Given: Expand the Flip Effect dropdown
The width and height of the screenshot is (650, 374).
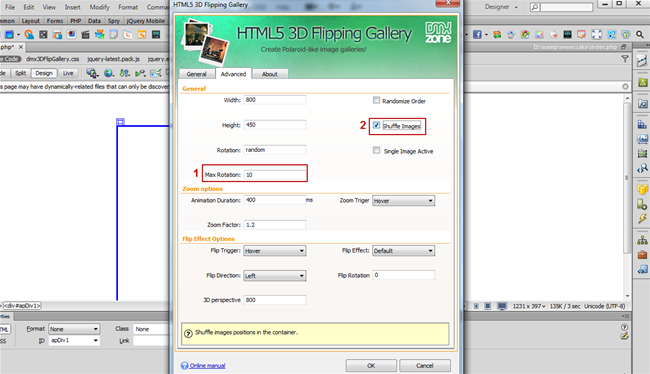Looking at the screenshot, I should [403, 251].
